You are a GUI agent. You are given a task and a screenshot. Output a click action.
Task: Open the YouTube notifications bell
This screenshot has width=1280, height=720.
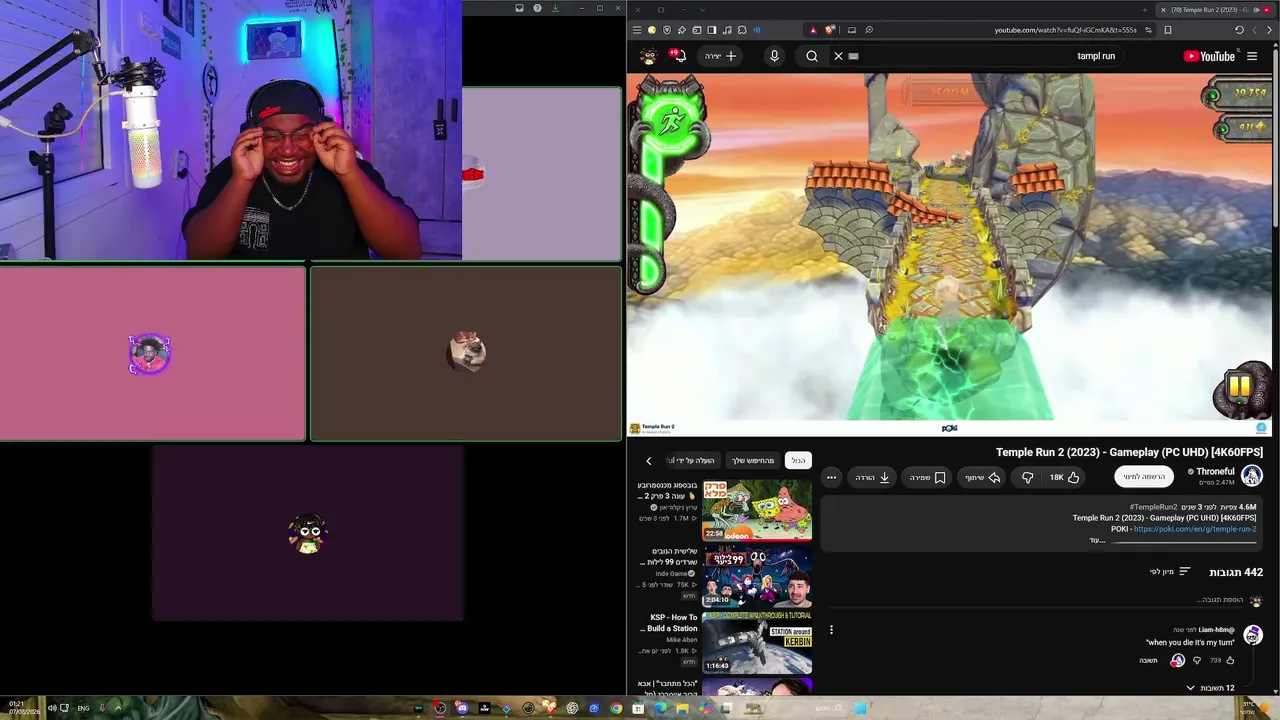[x=679, y=56]
